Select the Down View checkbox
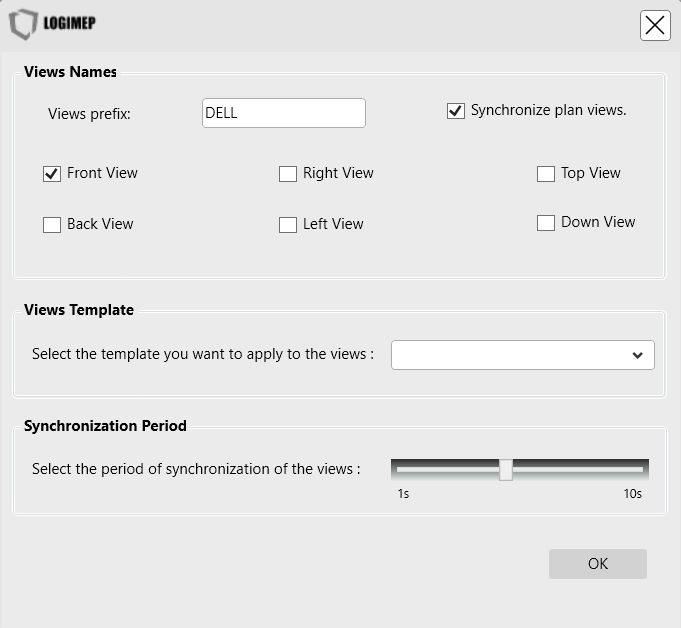The image size is (681, 628). point(546,223)
